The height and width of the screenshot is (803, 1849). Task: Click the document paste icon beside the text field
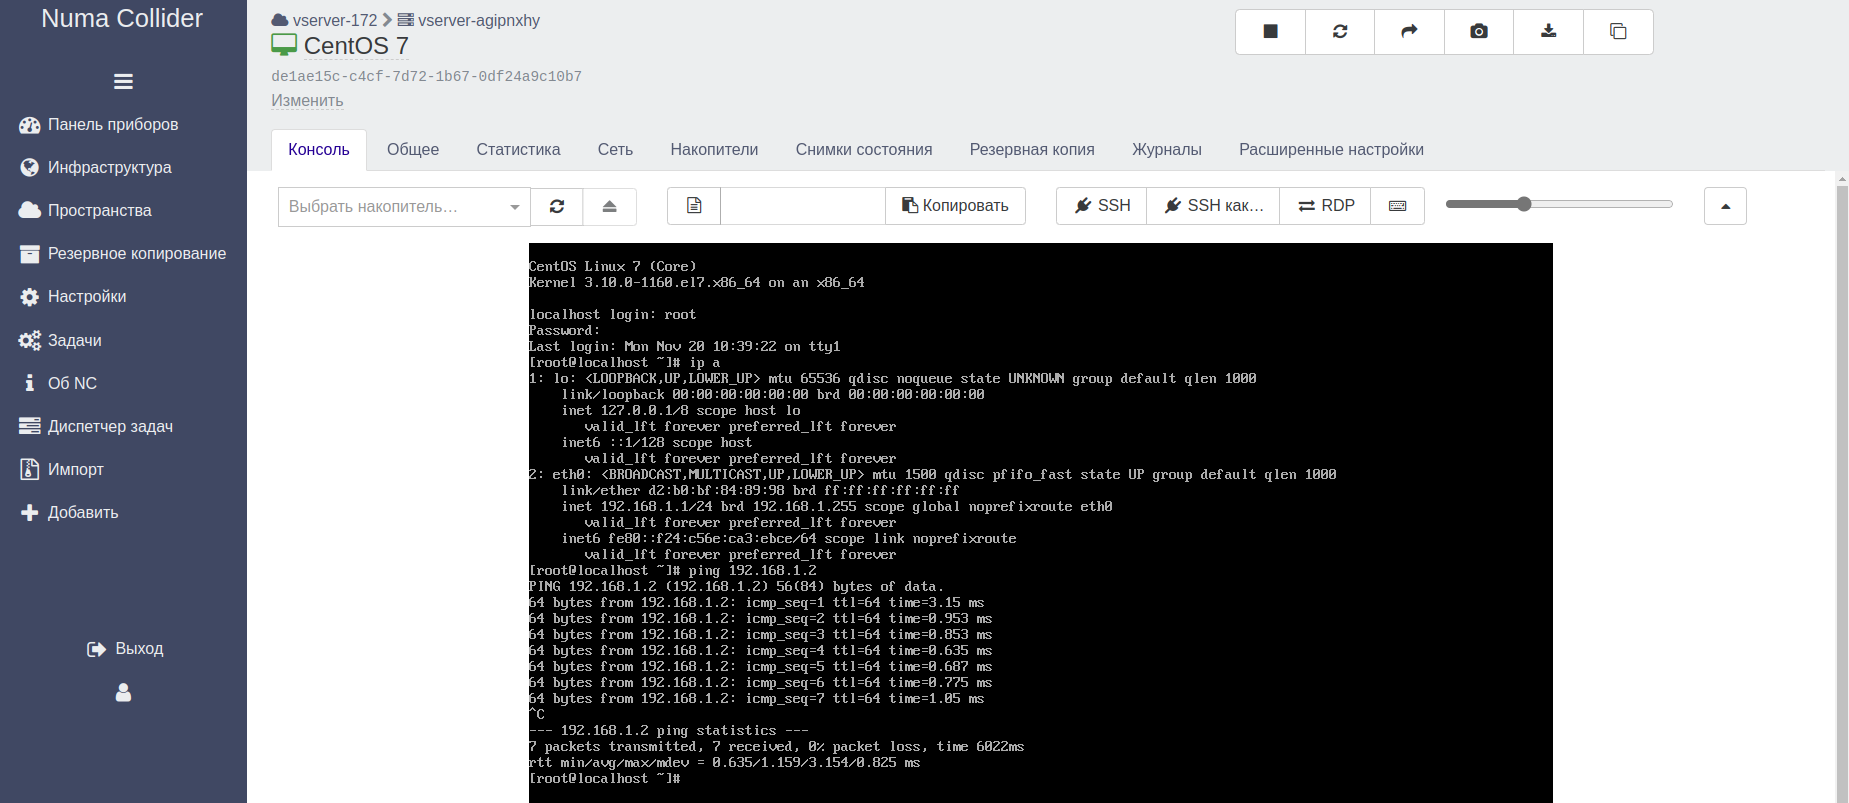click(x=694, y=206)
